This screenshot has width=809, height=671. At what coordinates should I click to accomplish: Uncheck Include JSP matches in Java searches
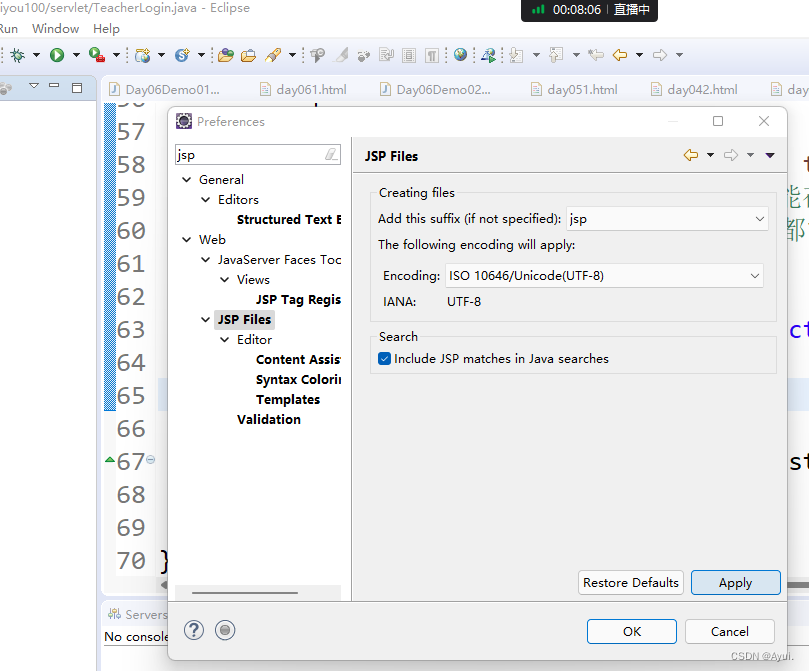(384, 358)
